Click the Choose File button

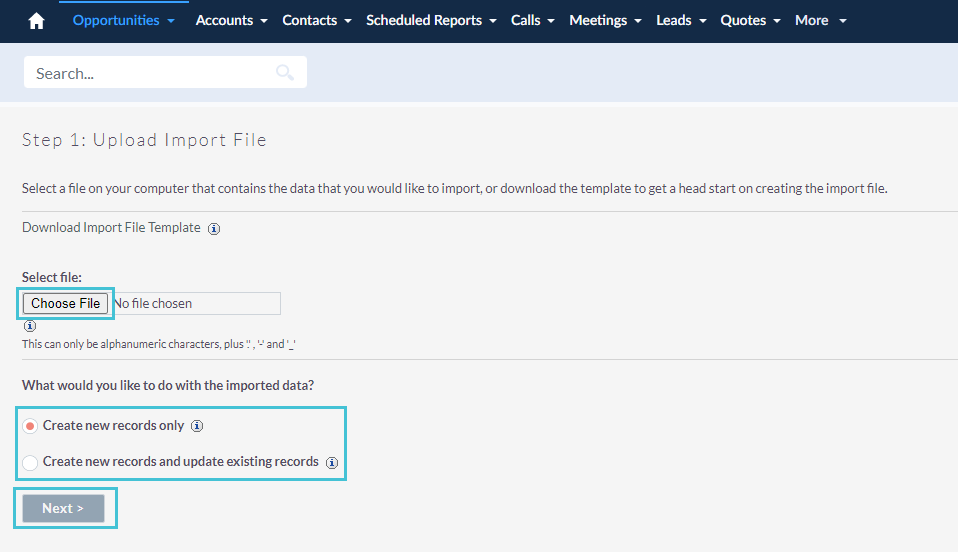[65, 303]
